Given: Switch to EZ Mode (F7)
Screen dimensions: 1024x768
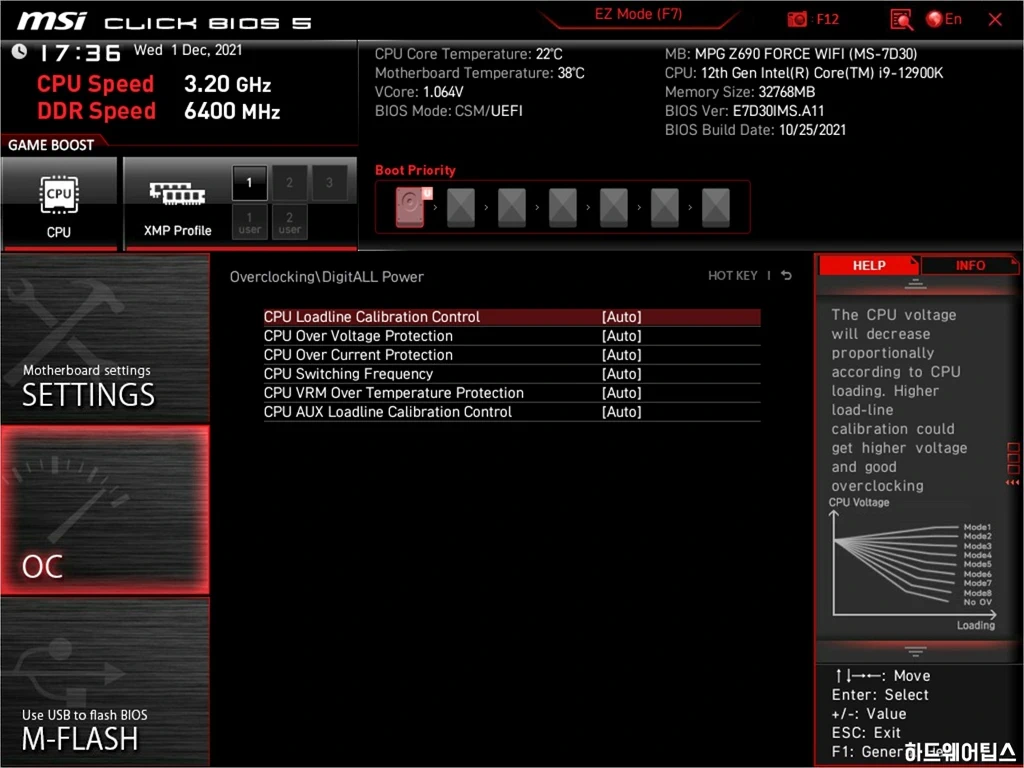Looking at the screenshot, I should pyautogui.click(x=638, y=14).
